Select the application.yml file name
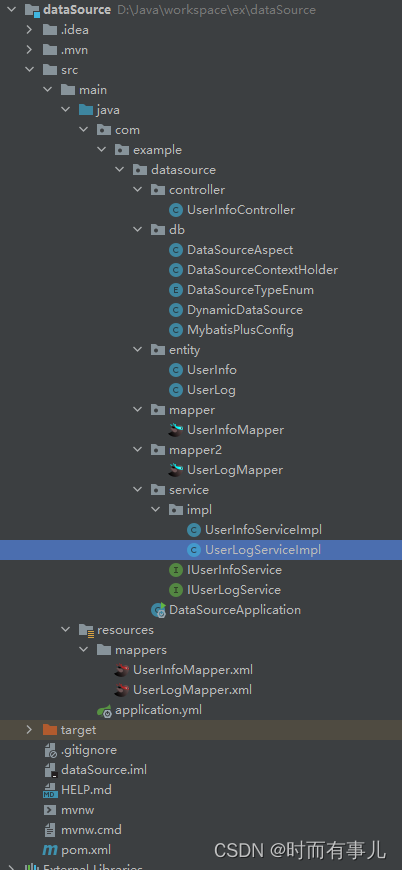Screen dimensions: 402x870 (x=159, y=710)
